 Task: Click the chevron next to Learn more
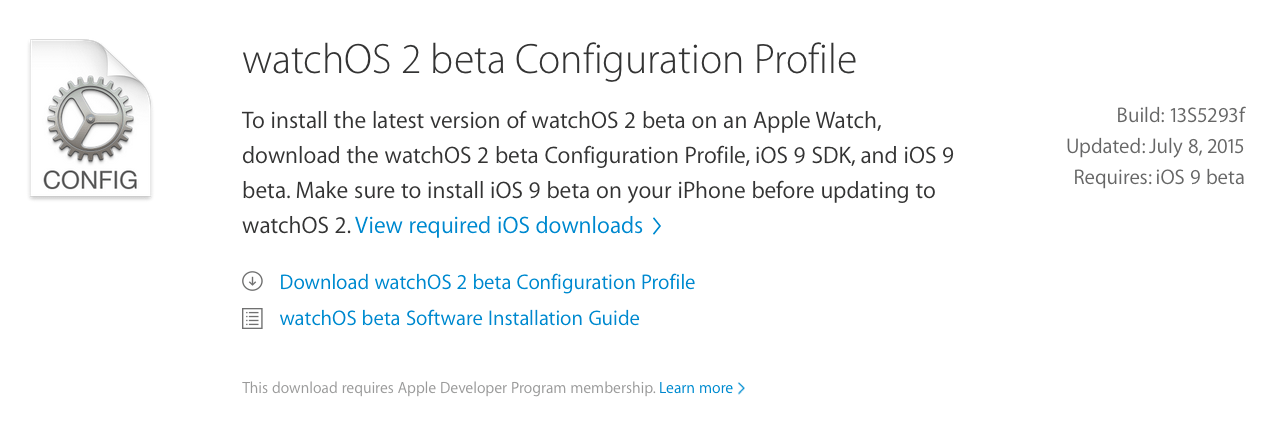(741, 388)
